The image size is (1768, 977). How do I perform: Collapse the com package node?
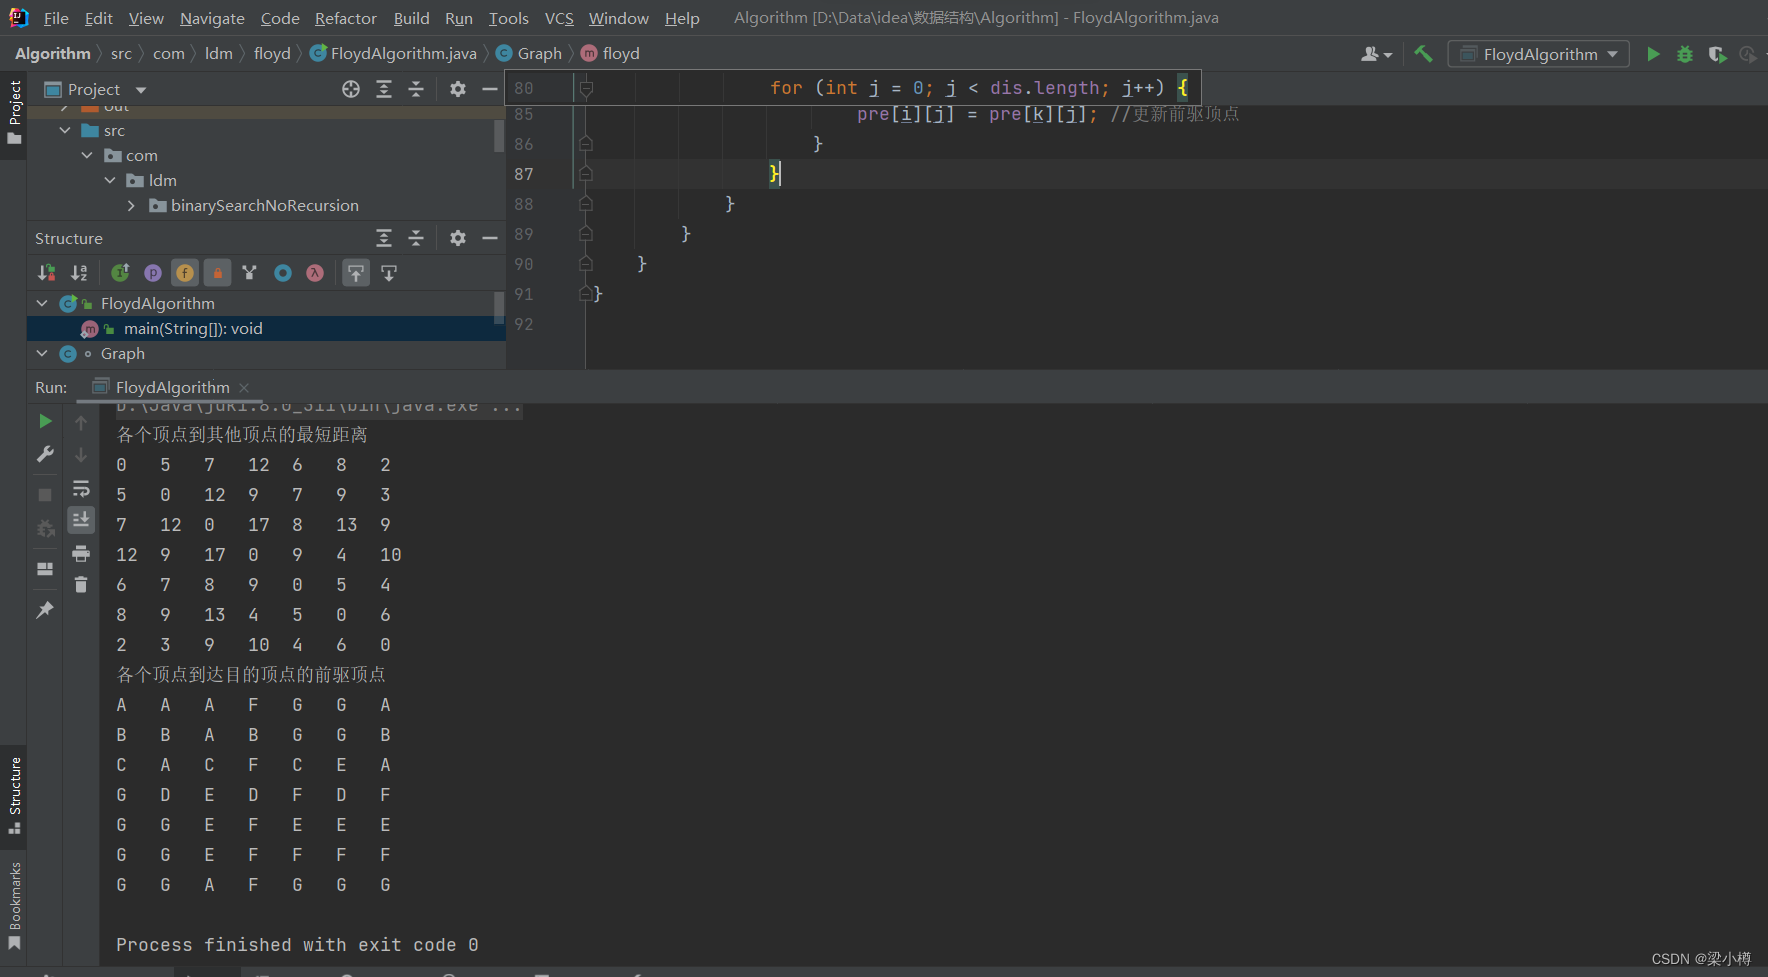87,156
